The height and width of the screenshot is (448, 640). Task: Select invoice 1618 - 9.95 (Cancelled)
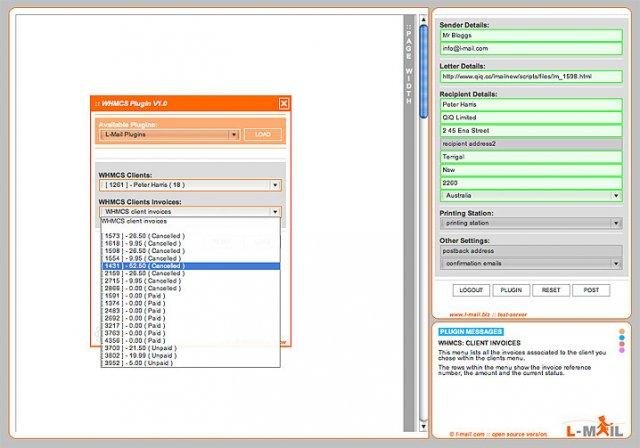click(190, 244)
